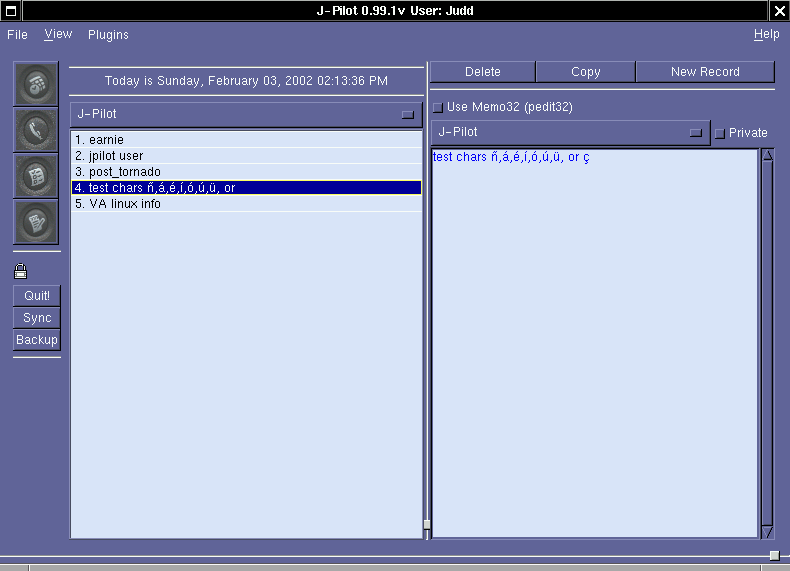Image resolution: width=790 pixels, height=571 pixels.
Task: Select memo '1. earnie'
Action: 246,140
